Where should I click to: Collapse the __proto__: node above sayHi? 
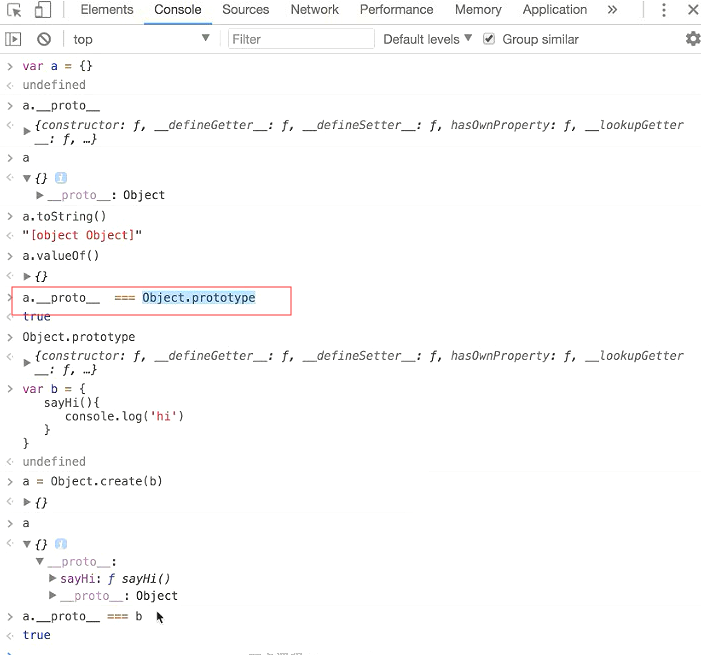(x=40, y=561)
